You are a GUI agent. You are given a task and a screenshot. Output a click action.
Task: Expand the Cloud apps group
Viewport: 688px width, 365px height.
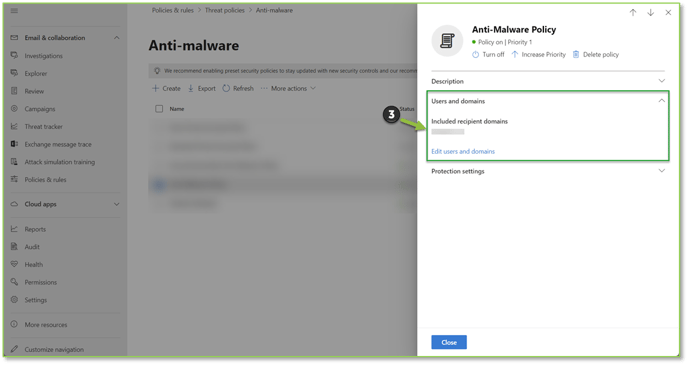[116, 204]
